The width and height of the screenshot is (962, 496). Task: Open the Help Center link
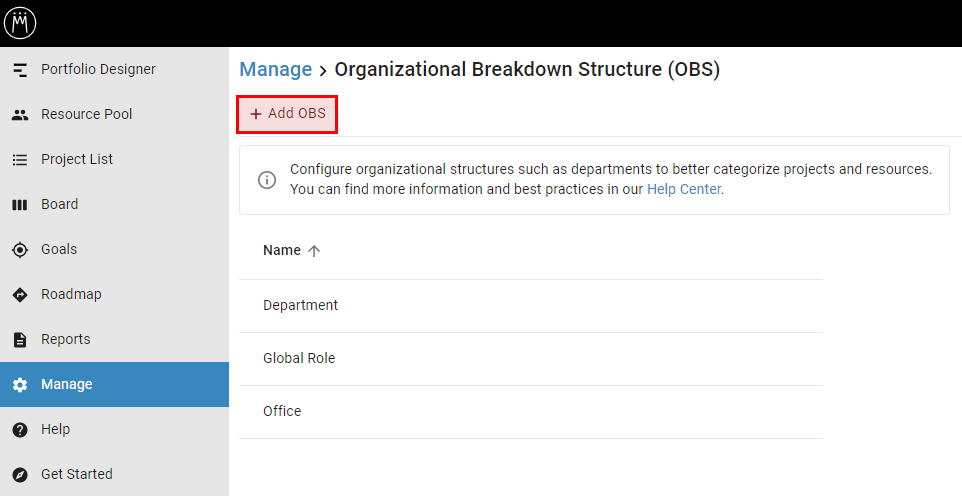(684, 189)
